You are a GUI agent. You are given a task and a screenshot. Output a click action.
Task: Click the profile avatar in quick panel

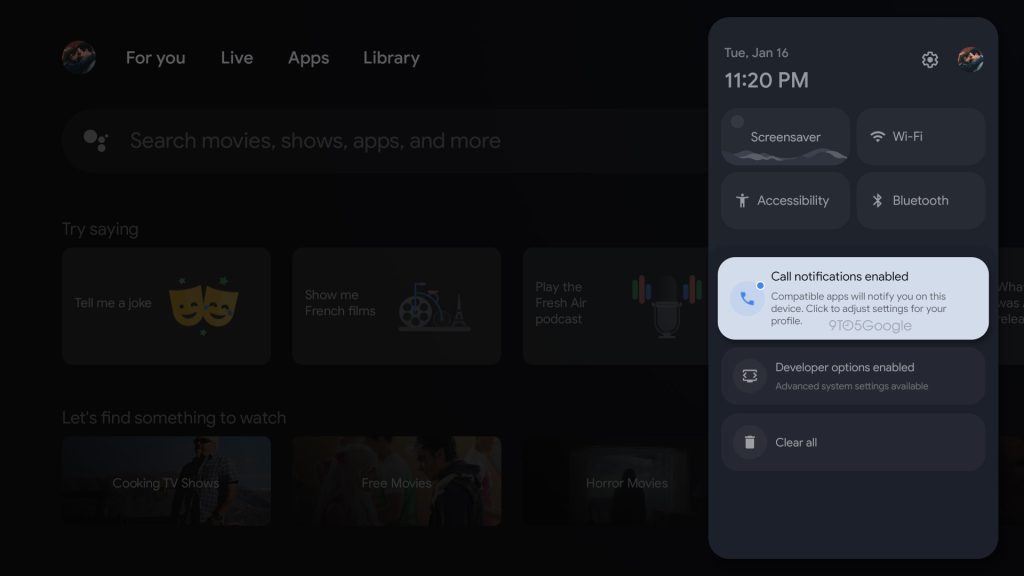(970, 60)
